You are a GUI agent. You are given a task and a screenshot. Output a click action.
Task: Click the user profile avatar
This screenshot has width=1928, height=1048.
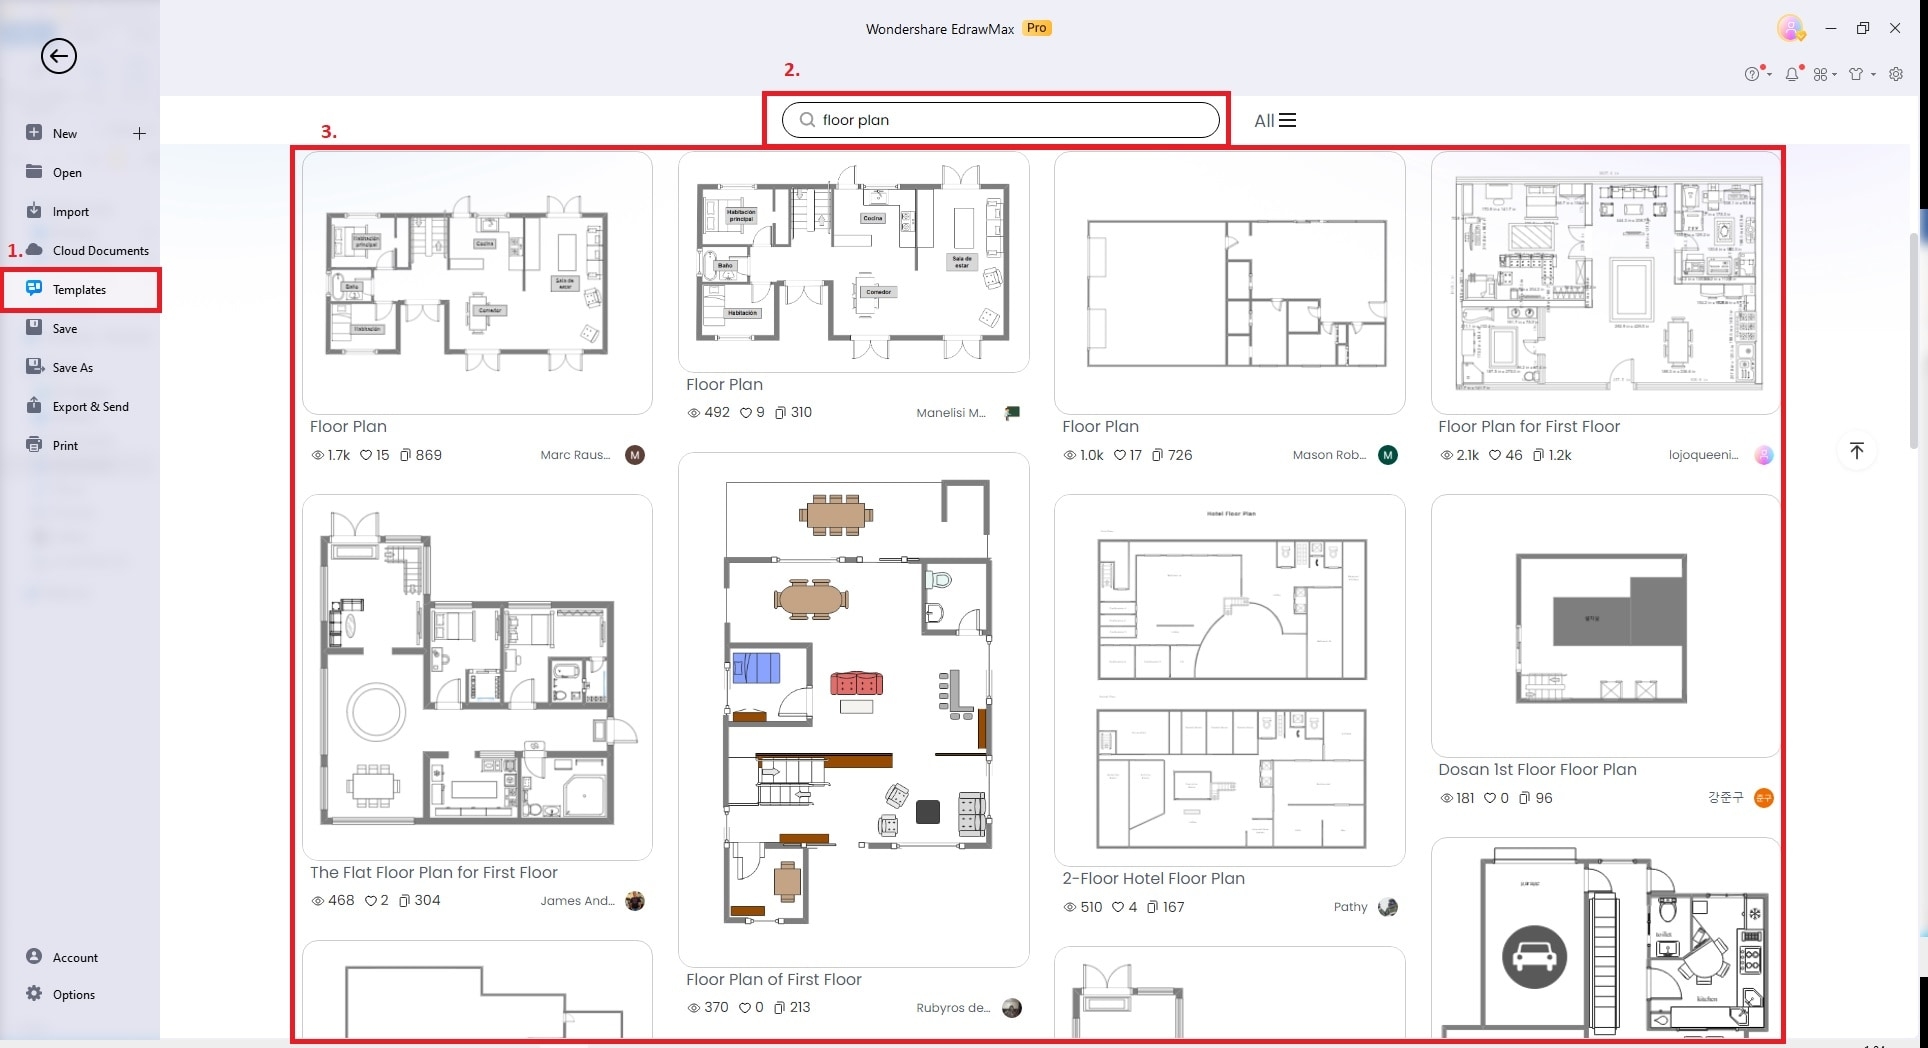(x=1790, y=29)
